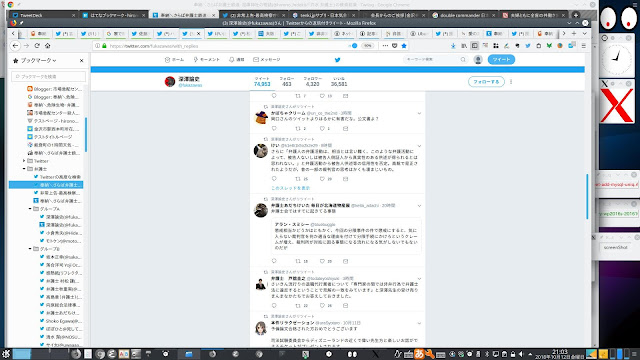Reply to the かぼちゃクリーム tweet
The image size is (640, 360).
274,129
